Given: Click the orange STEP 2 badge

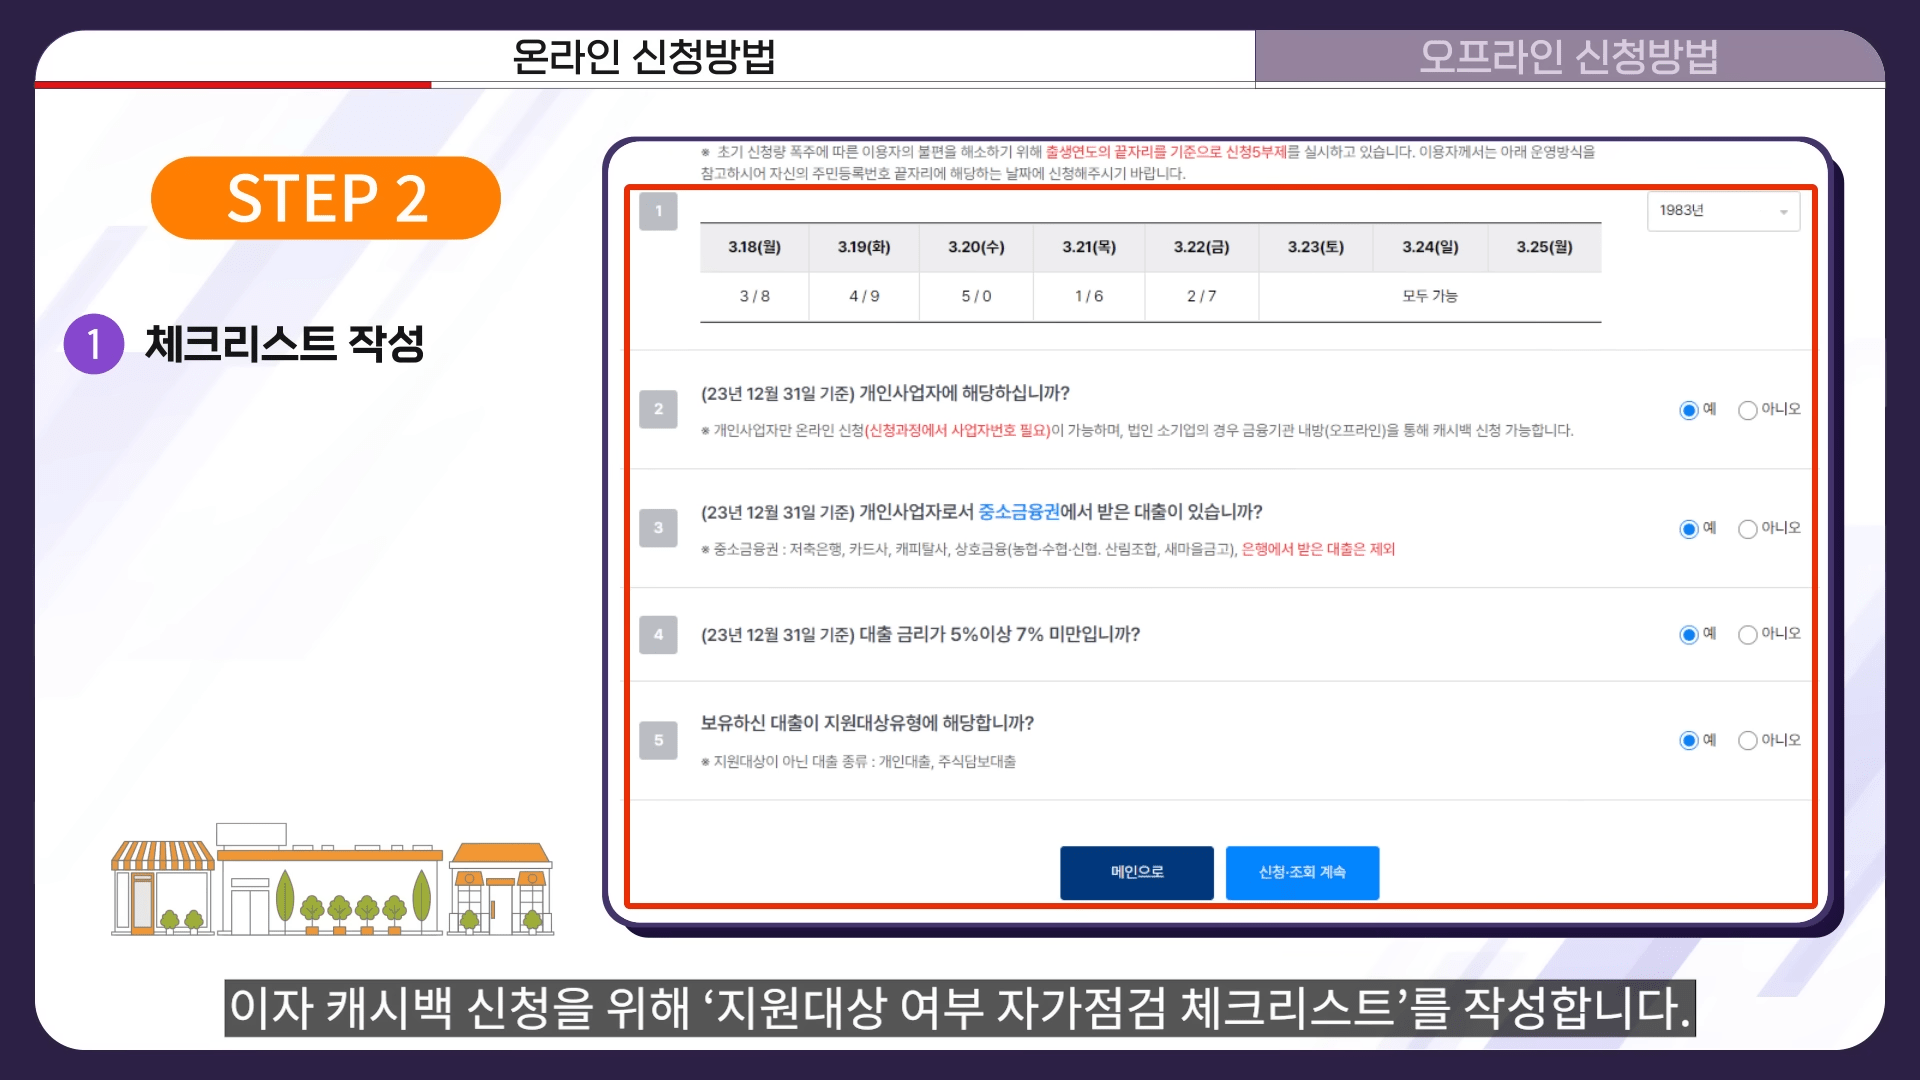Looking at the screenshot, I should [x=326, y=198].
